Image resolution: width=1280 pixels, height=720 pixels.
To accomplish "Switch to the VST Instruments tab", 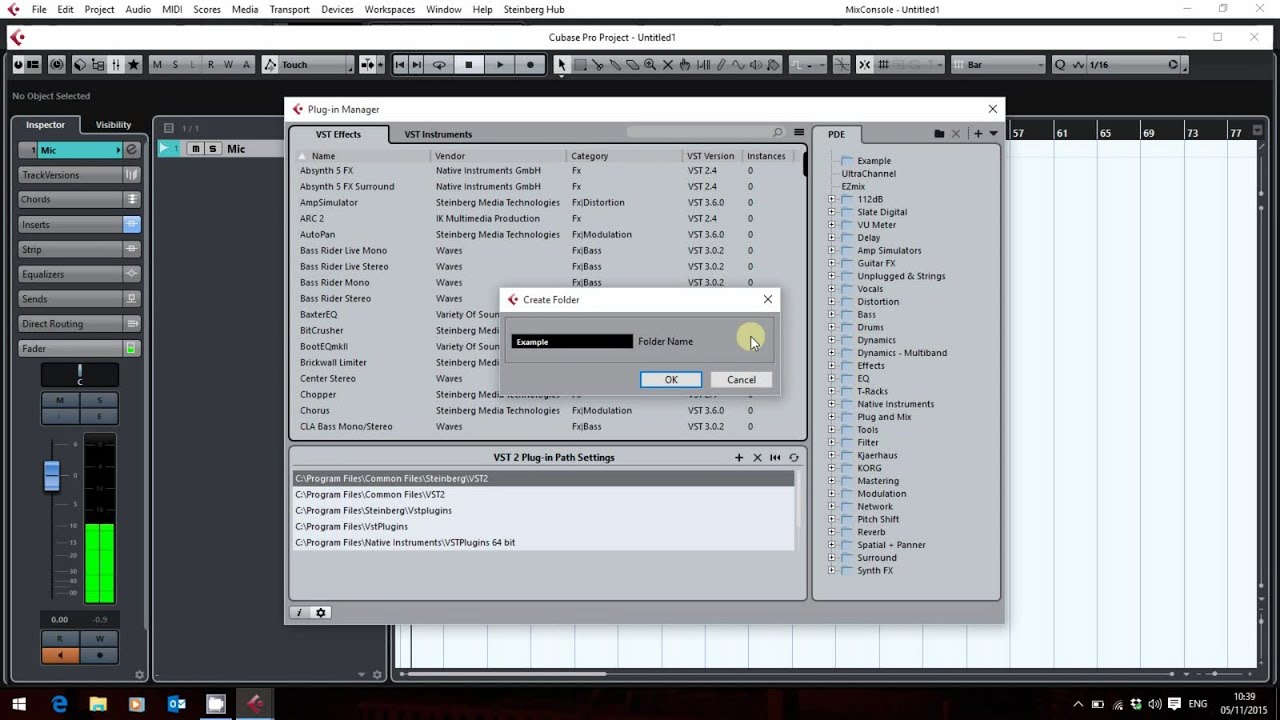I will [x=438, y=134].
